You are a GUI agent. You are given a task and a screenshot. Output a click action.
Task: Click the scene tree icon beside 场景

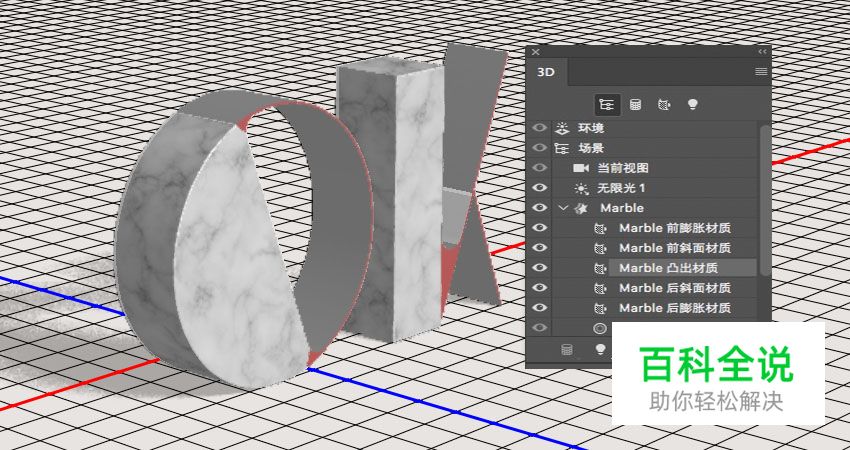pyautogui.click(x=561, y=148)
